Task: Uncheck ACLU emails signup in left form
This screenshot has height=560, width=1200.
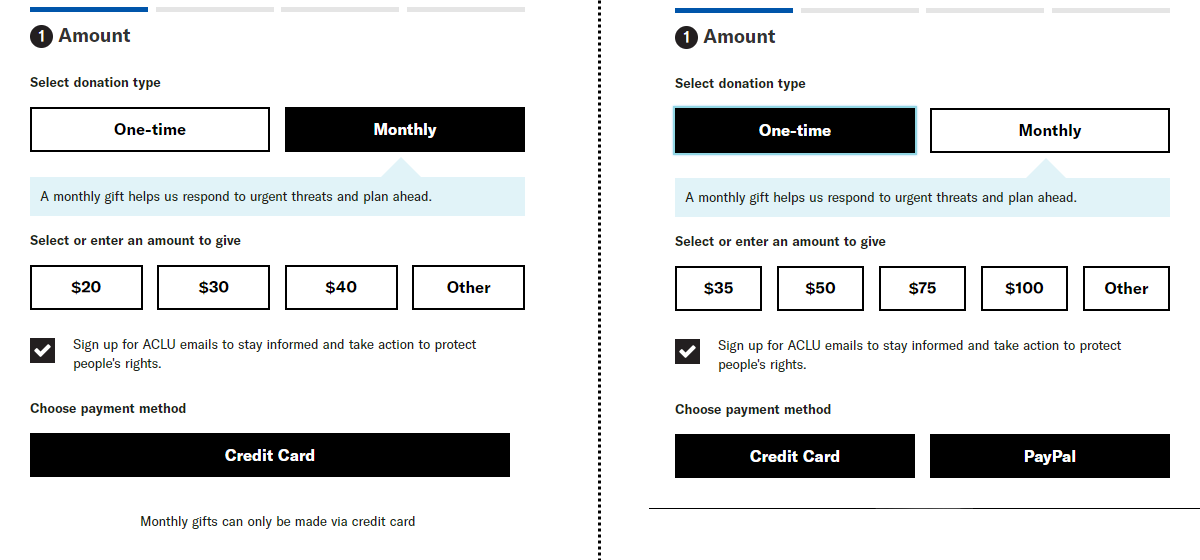Action: tap(43, 351)
